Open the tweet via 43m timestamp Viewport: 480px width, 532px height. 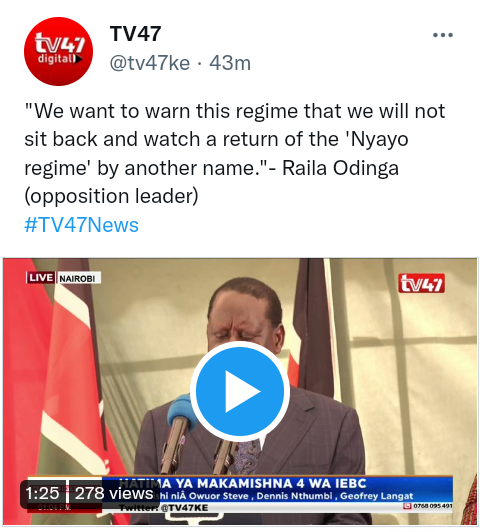point(230,63)
